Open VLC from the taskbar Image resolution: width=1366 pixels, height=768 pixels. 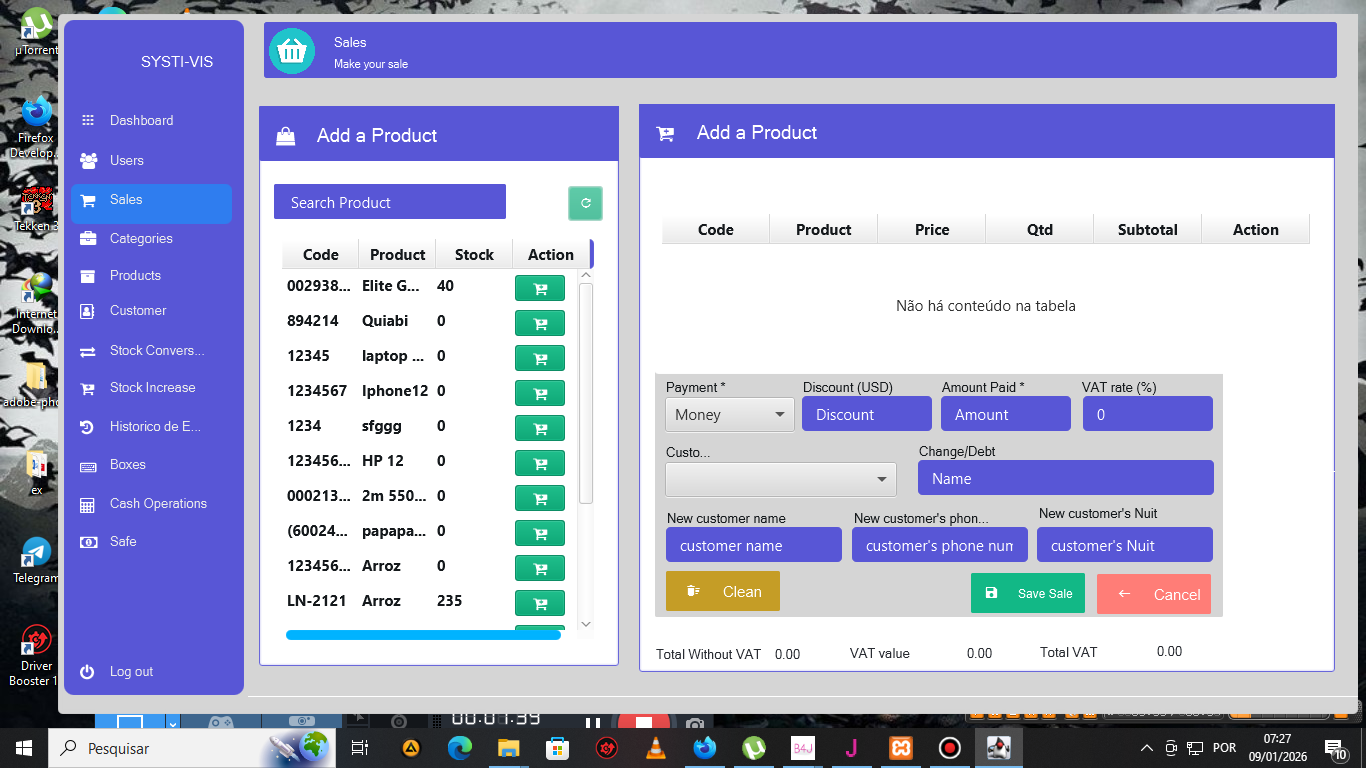[x=655, y=748]
